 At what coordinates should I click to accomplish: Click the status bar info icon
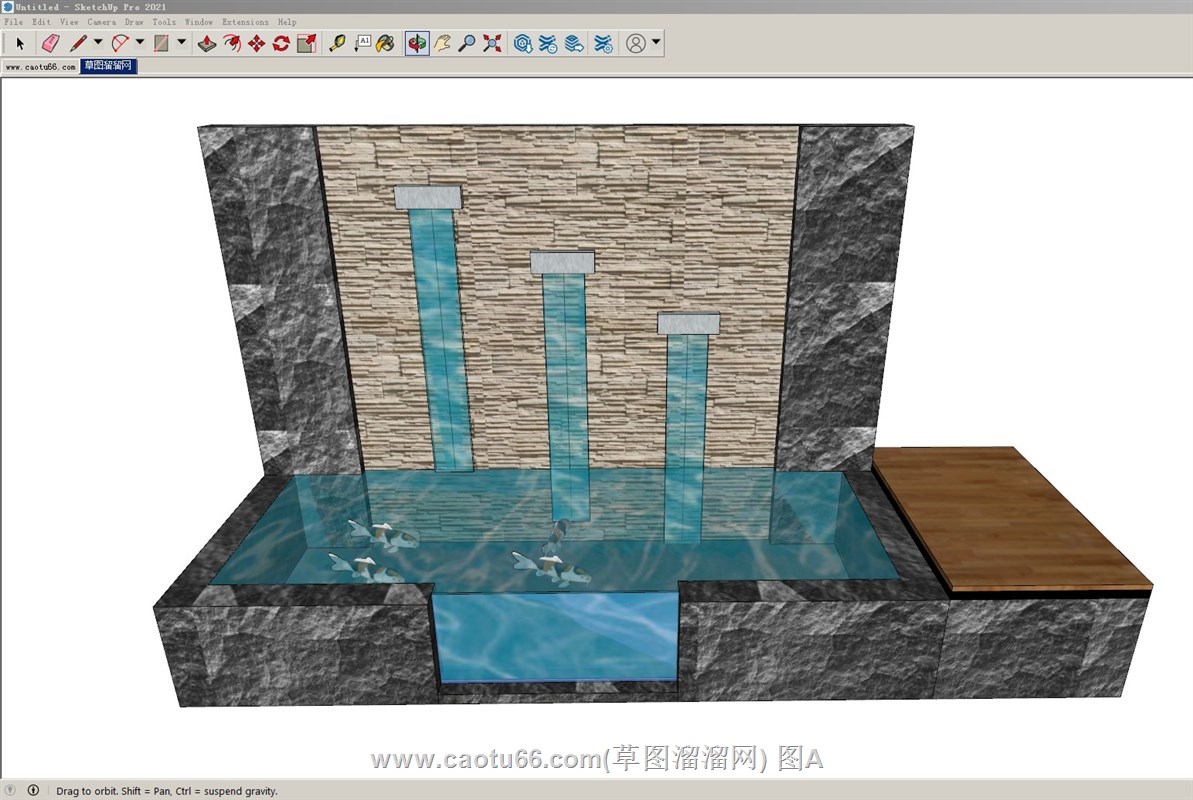(x=33, y=790)
